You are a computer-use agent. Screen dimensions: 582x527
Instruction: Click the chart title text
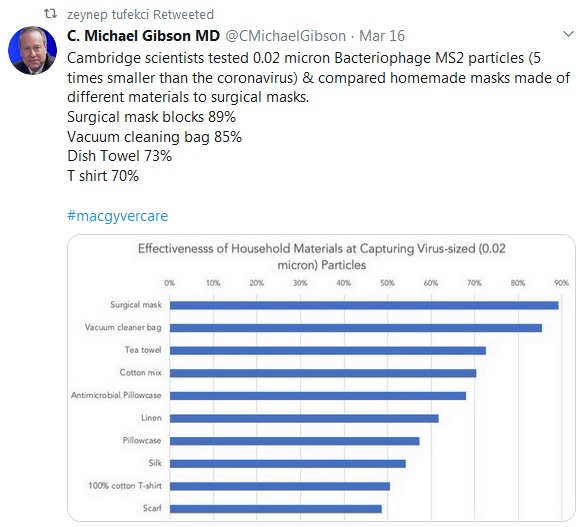[322, 256]
